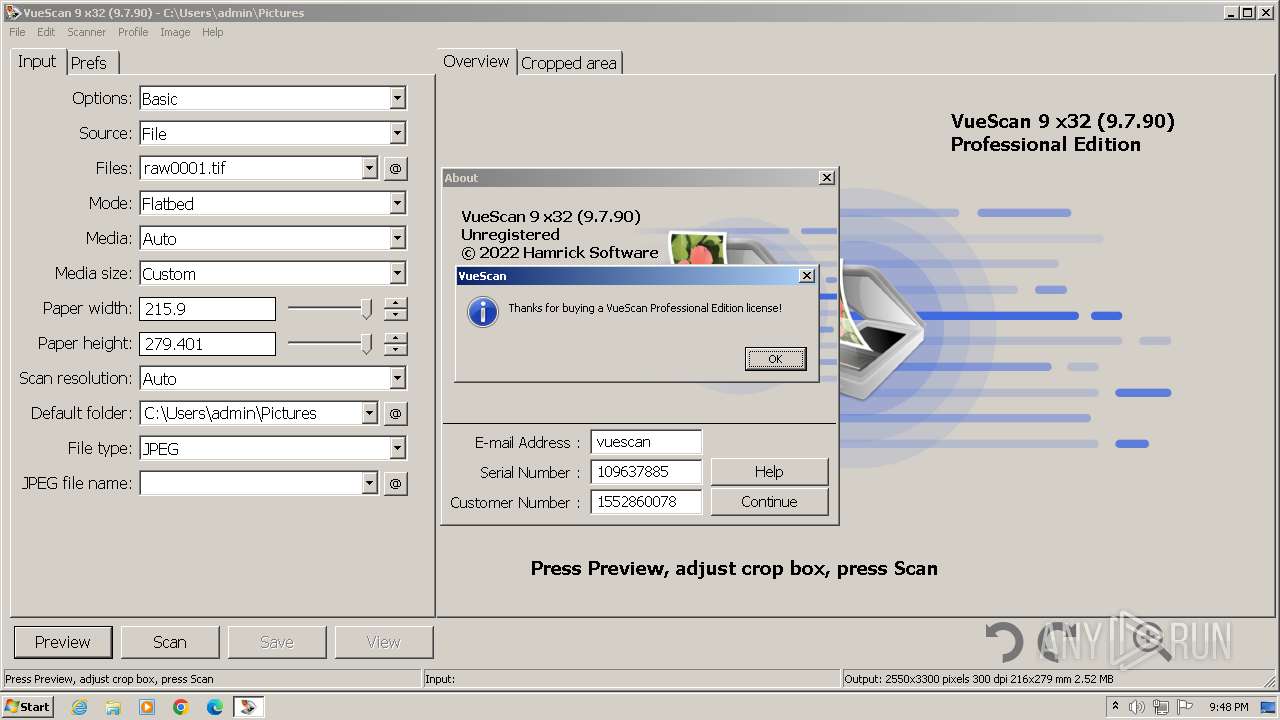Open the Default folder dropdown

(x=369, y=414)
